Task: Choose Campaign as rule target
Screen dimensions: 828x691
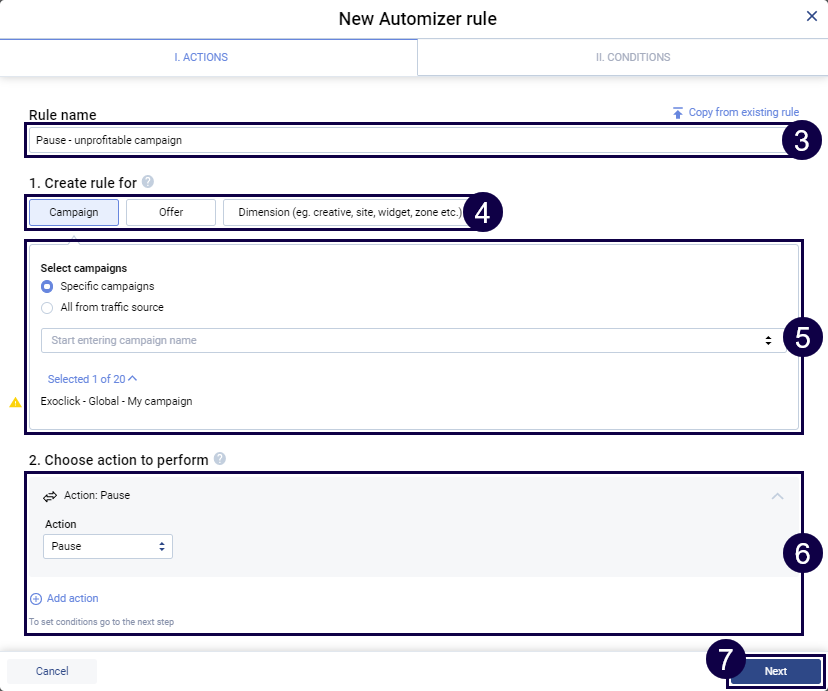Action: (74, 212)
